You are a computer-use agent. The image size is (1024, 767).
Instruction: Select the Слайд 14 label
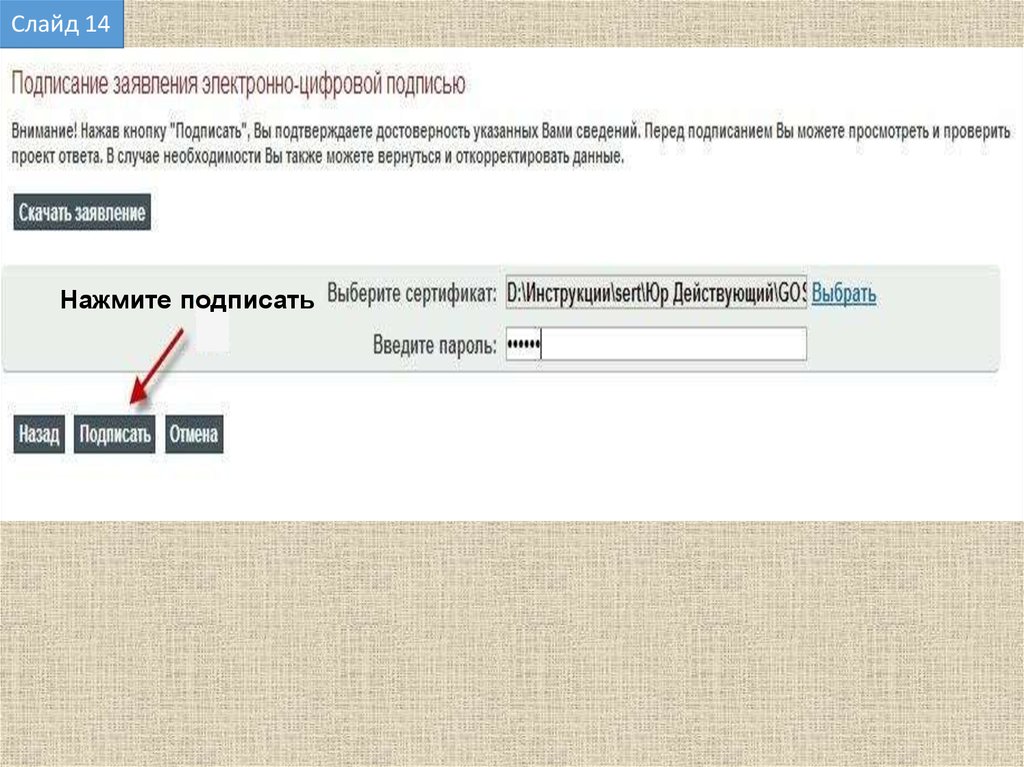61,25
